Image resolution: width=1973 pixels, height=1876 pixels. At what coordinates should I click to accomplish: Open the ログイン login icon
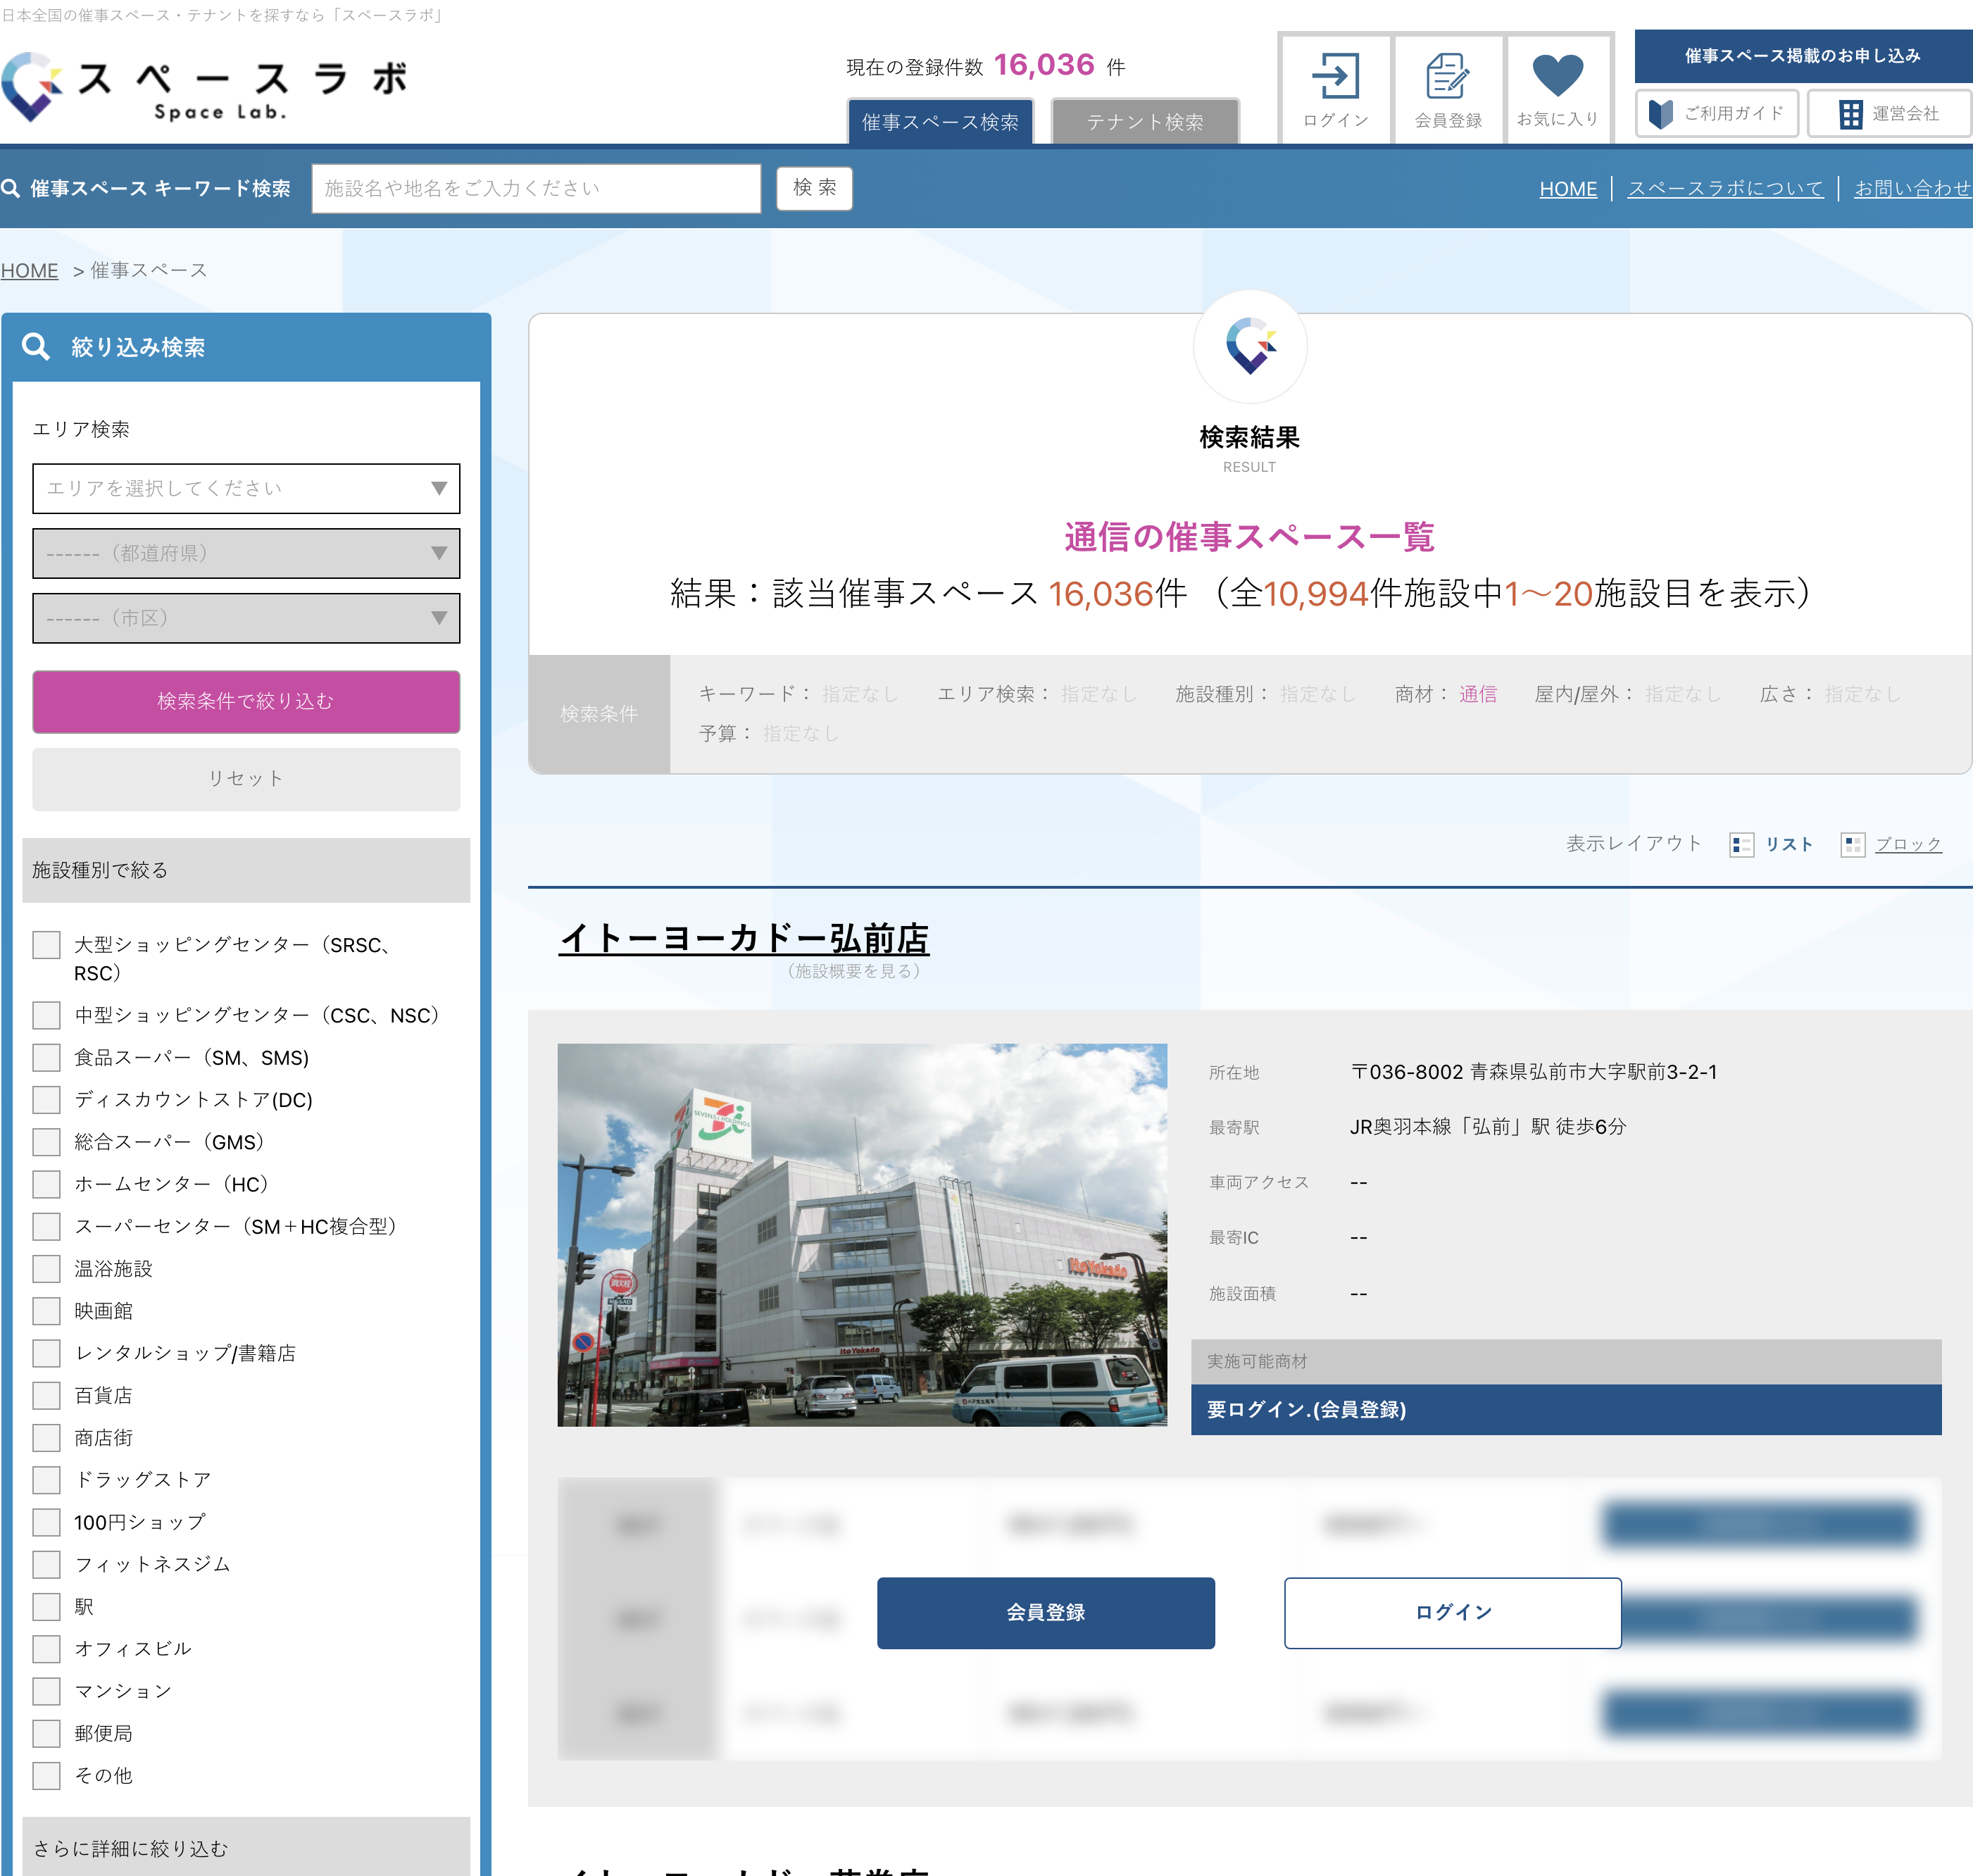click(1335, 89)
